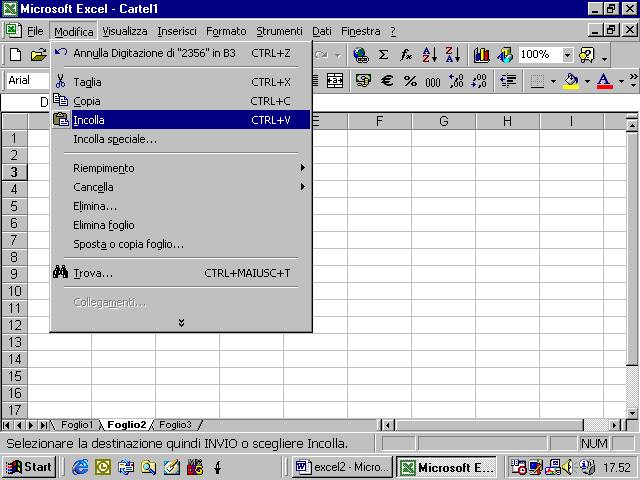Launch the Chart Wizard icon
This screenshot has height=480, width=640.
coord(482,55)
